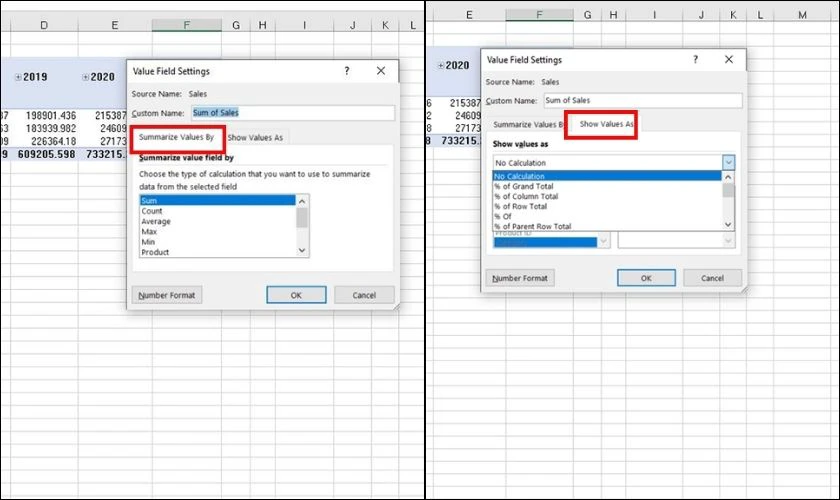Select column E header in right sheet
This screenshot has height=500, width=840.
pyautogui.click(x=469, y=15)
